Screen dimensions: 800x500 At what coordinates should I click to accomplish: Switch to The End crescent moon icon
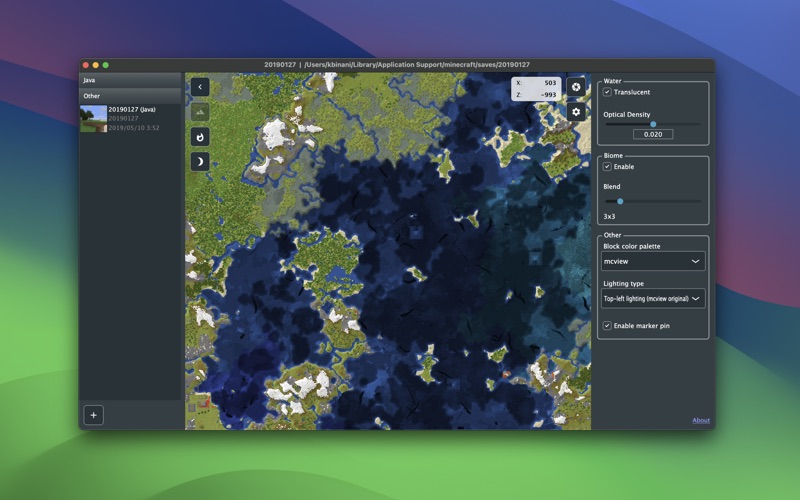pyautogui.click(x=200, y=162)
